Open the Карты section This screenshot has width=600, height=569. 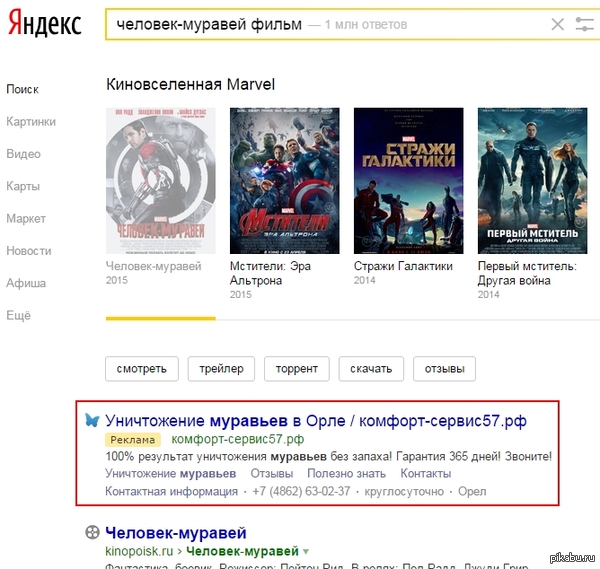pyautogui.click(x=23, y=186)
